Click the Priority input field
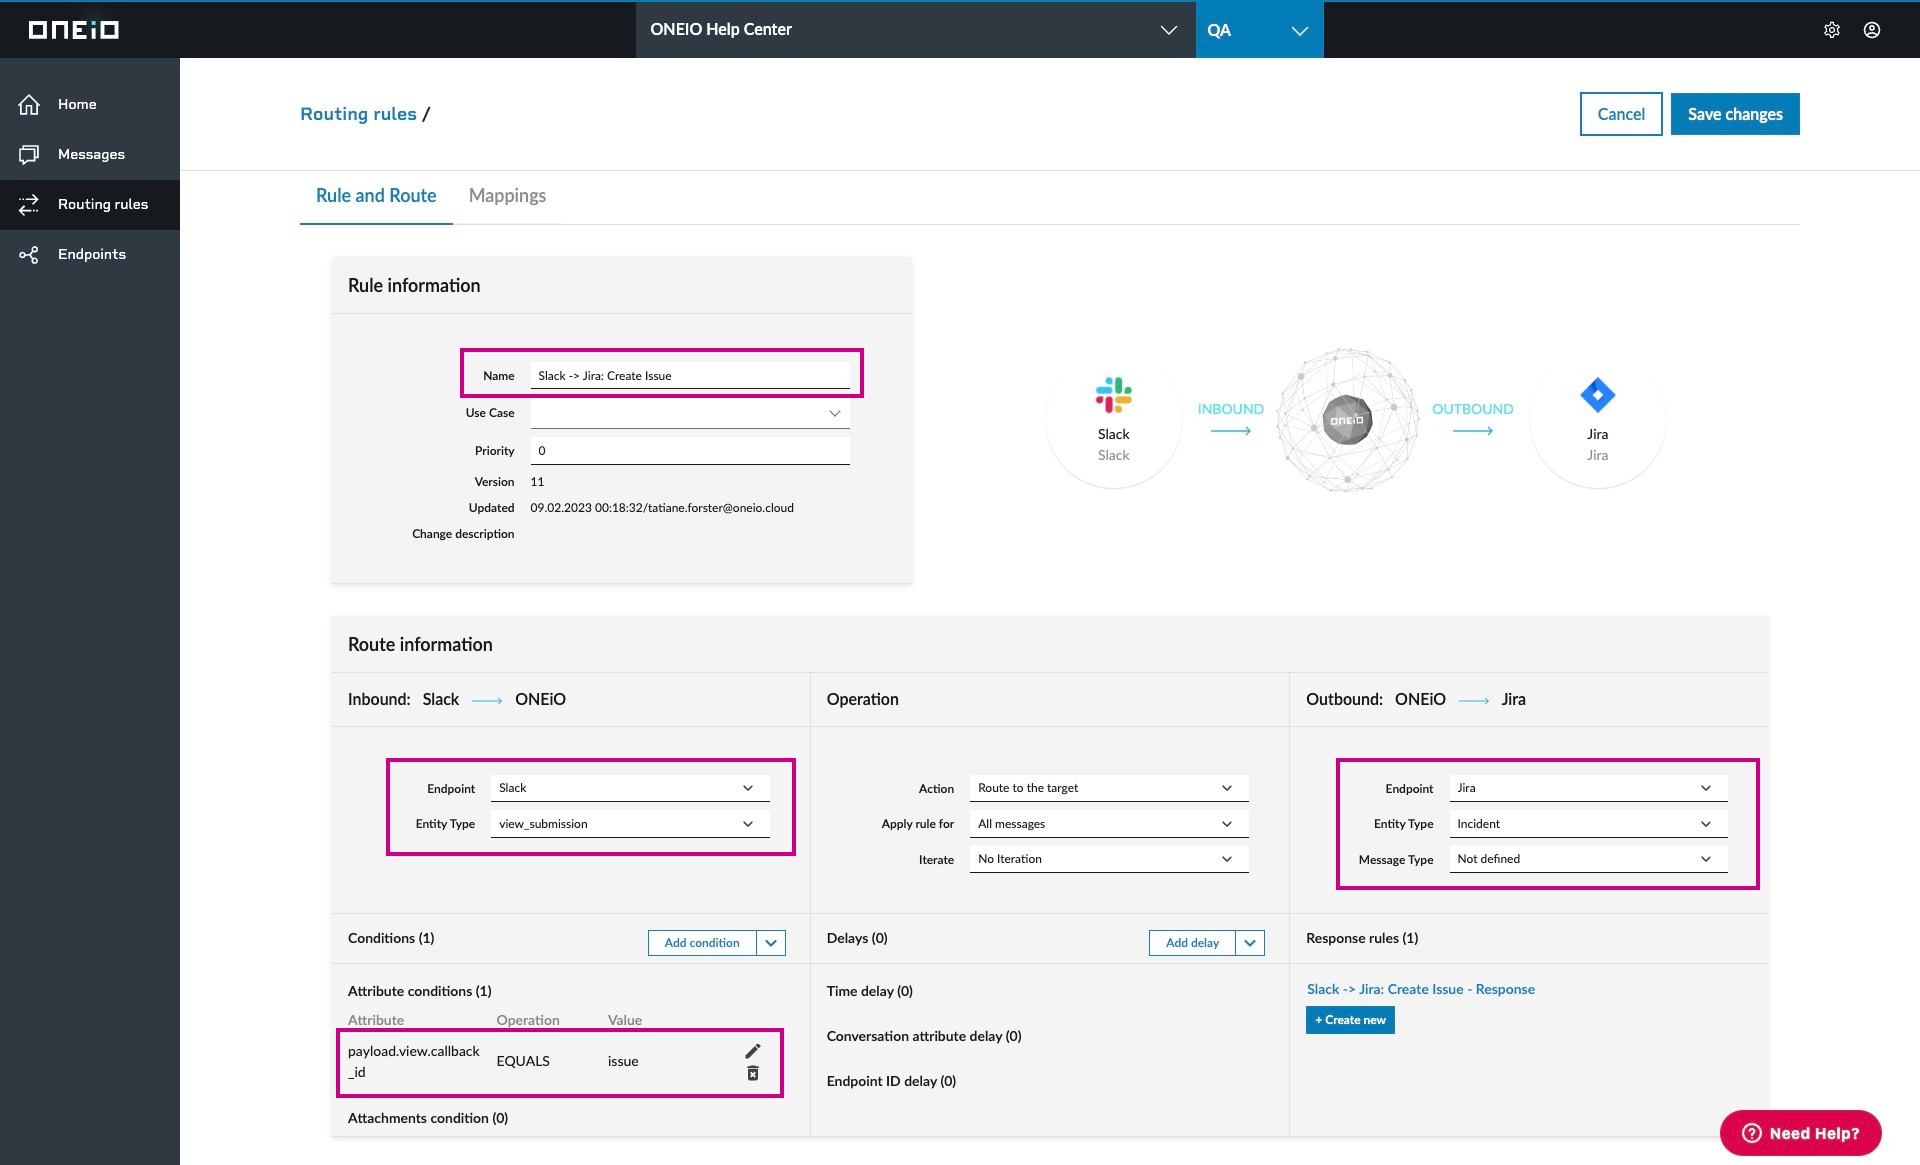The height and width of the screenshot is (1165, 1920). click(x=690, y=451)
